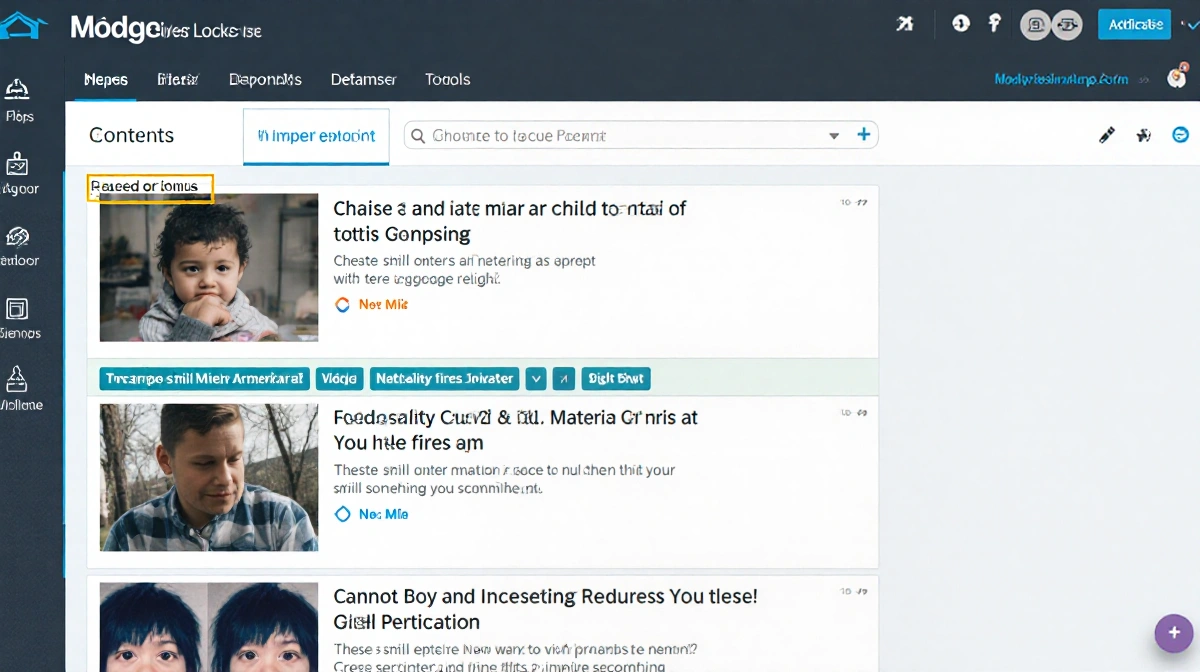The width and height of the screenshot is (1200, 672).
Task: Click the blue Activate button
Action: [x=1133, y=24]
